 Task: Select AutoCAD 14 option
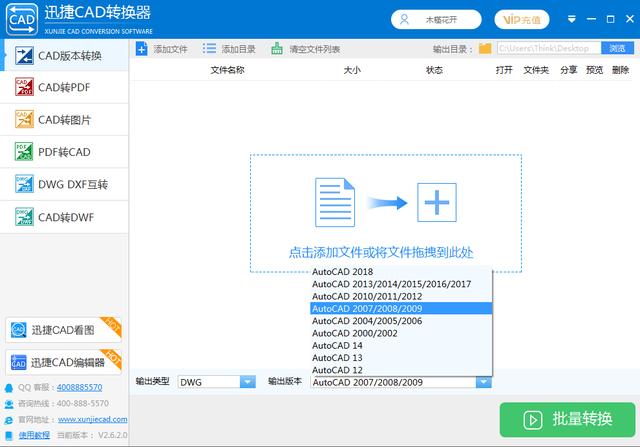click(x=401, y=345)
